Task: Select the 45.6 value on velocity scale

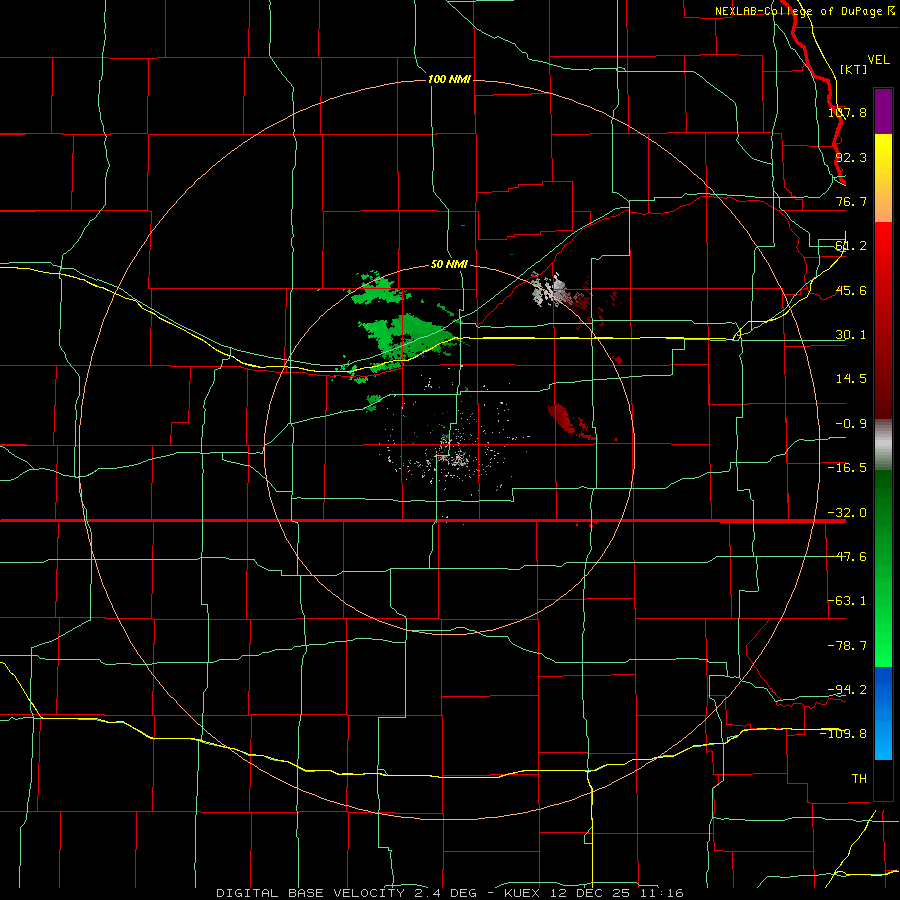Action: (851, 290)
